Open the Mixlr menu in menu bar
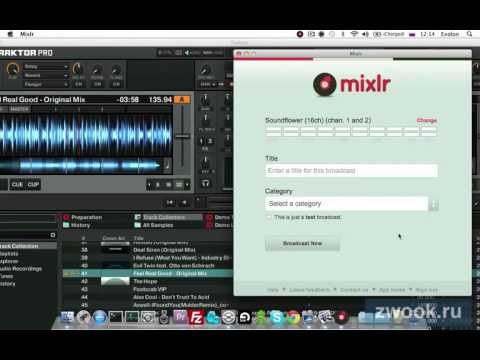This screenshot has width=480, height=360. pos(27,34)
